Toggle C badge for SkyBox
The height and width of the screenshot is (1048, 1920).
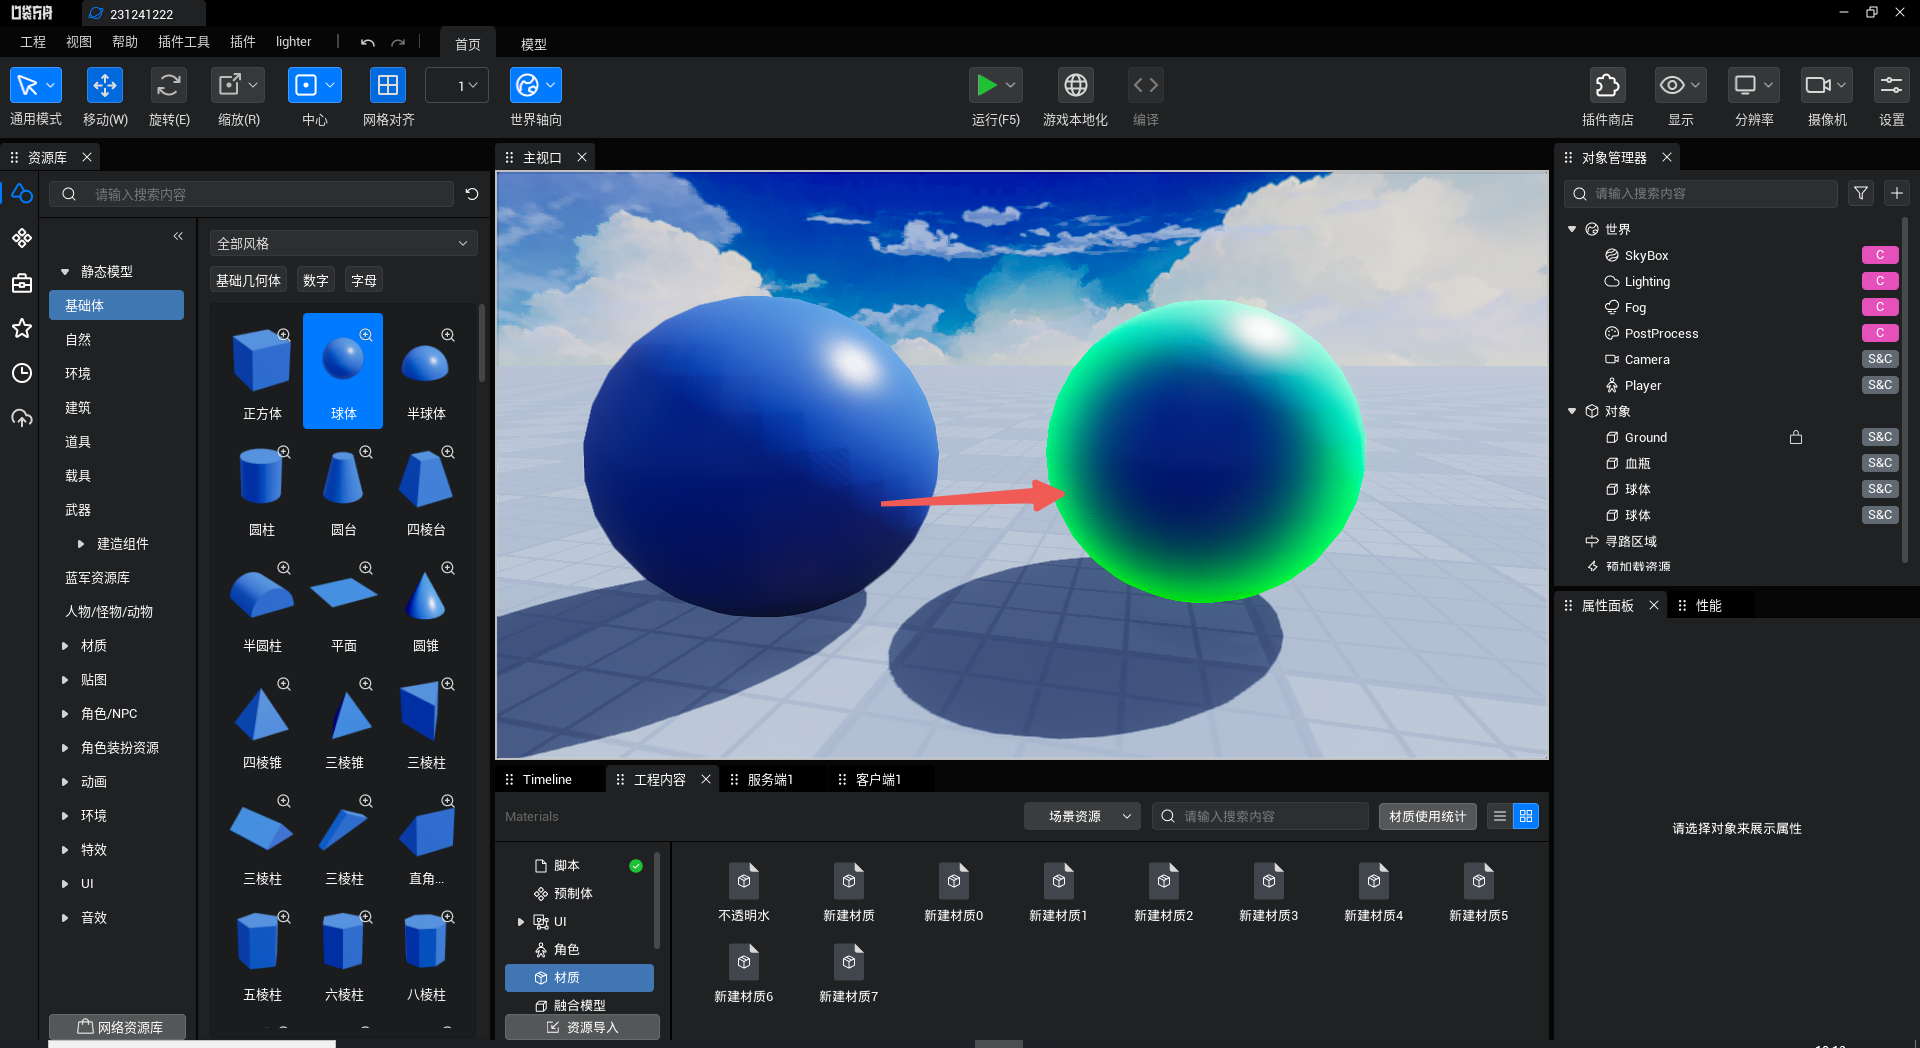(1880, 255)
